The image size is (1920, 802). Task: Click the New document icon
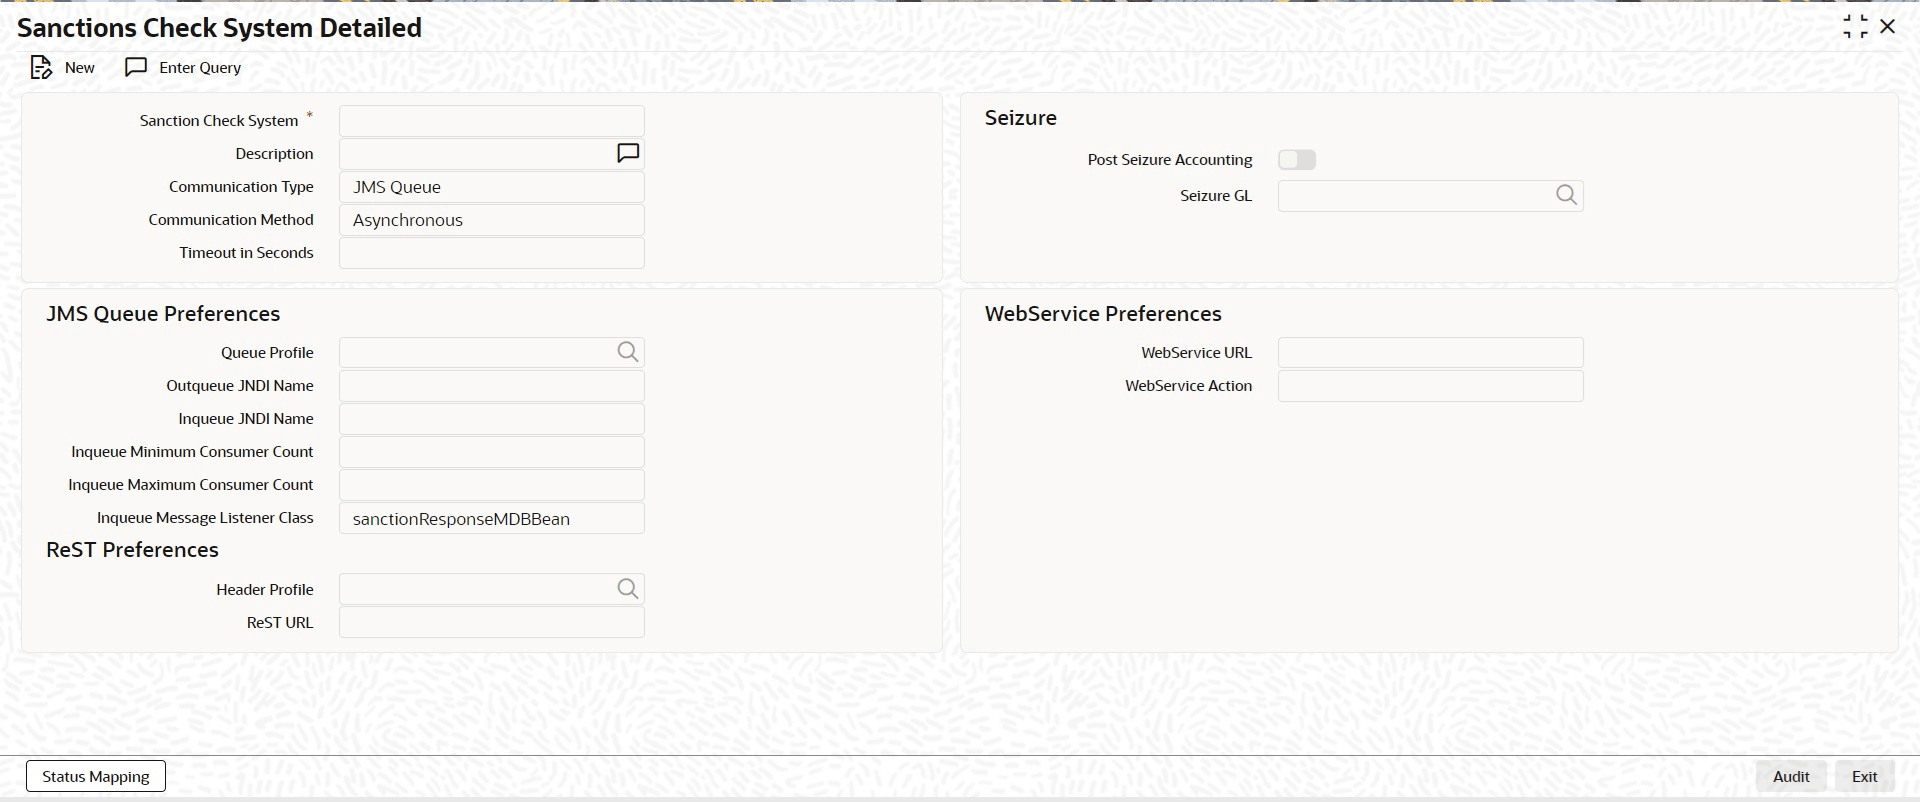click(41, 68)
